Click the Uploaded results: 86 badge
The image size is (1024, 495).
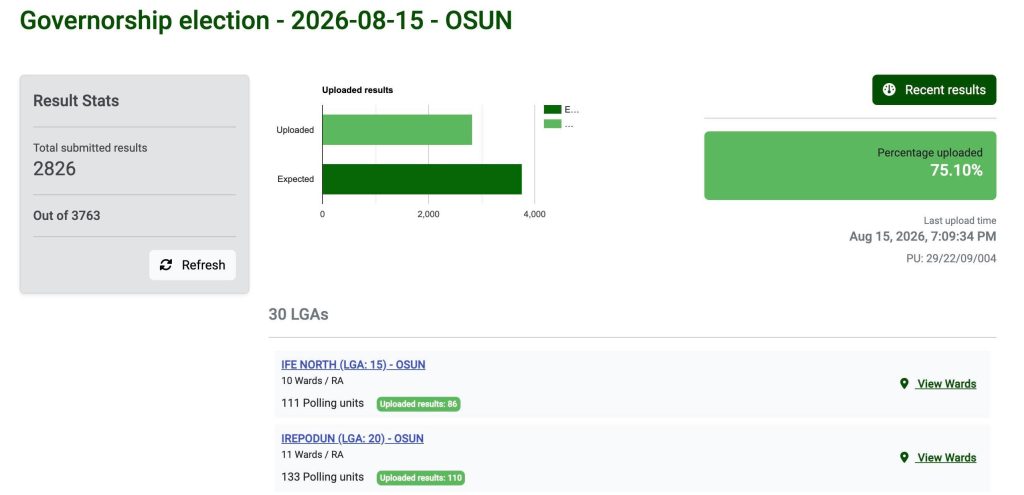tap(419, 404)
